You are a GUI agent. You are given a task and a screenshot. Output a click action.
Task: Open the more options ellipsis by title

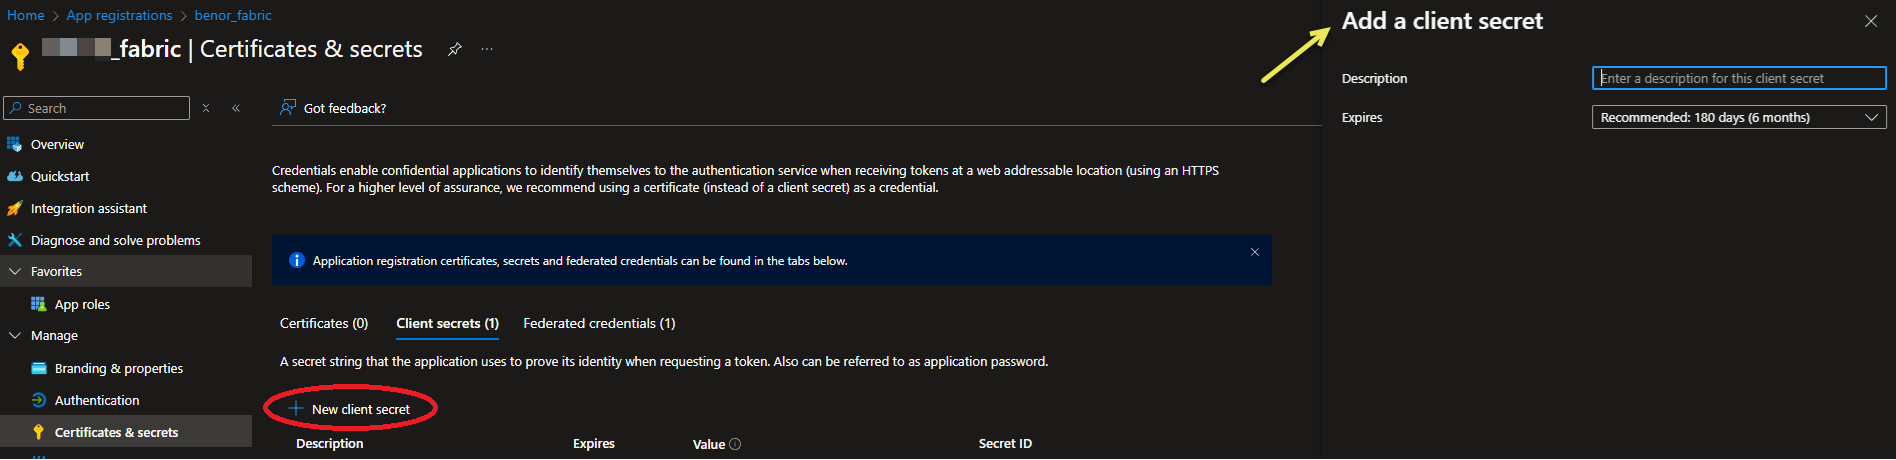[487, 49]
